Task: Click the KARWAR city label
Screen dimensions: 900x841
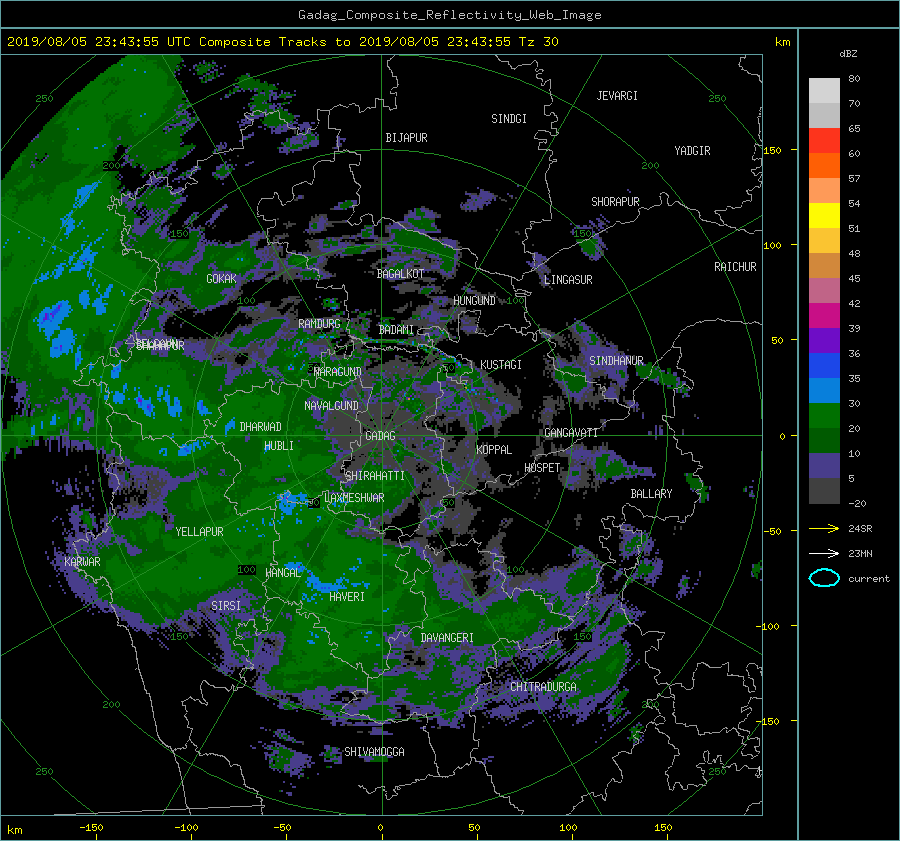Action: coord(82,562)
